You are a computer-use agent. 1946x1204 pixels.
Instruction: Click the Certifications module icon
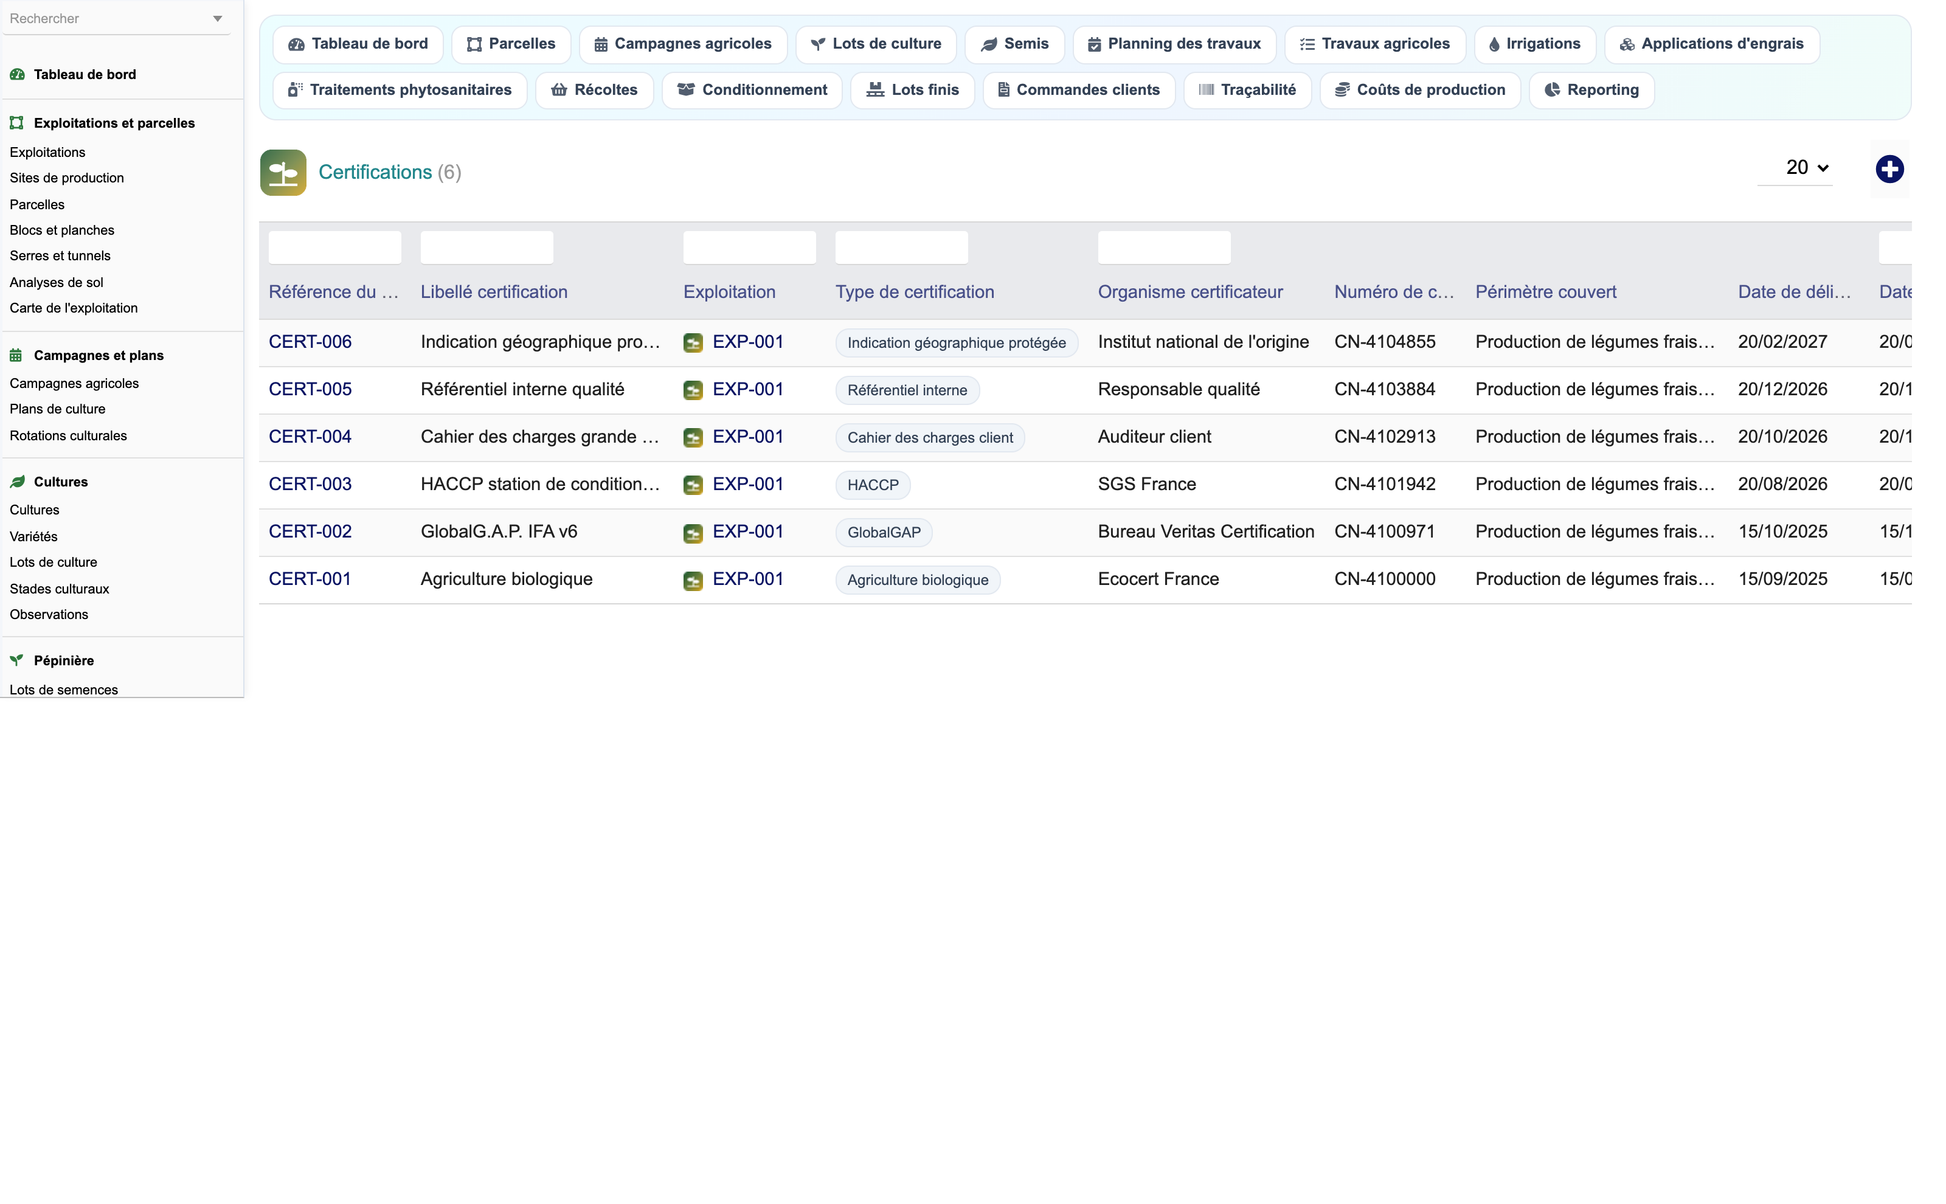pos(283,172)
